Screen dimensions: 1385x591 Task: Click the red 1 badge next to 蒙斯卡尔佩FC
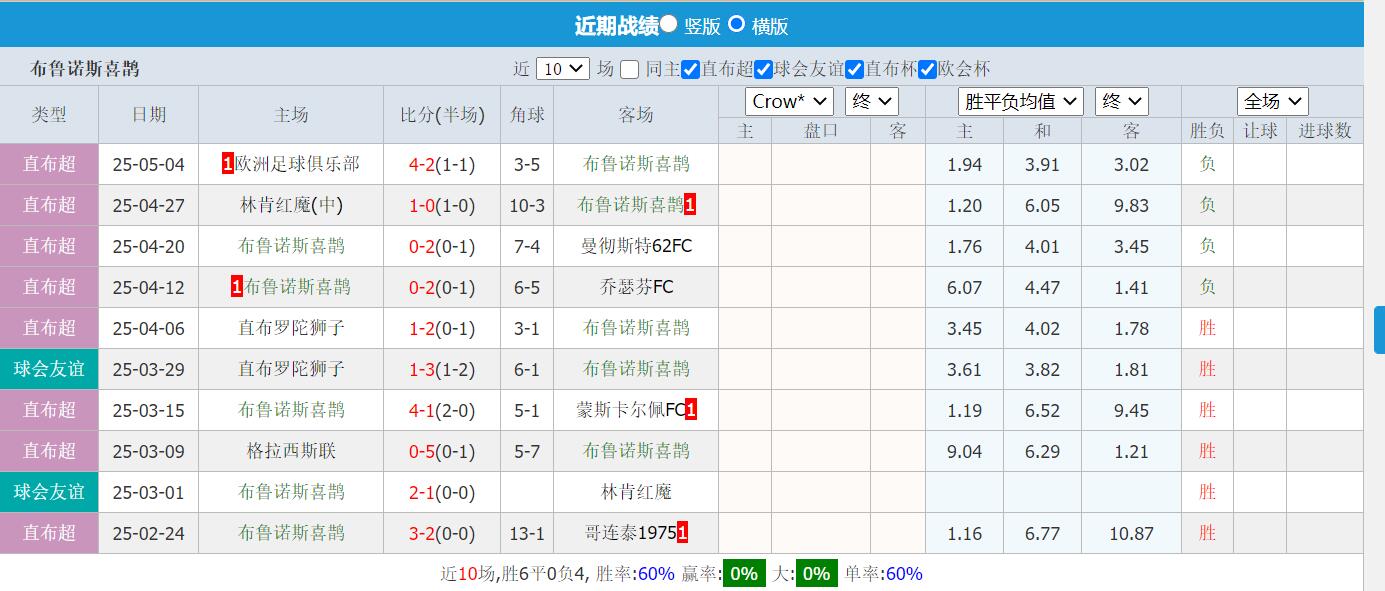pyautogui.click(x=689, y=409)
